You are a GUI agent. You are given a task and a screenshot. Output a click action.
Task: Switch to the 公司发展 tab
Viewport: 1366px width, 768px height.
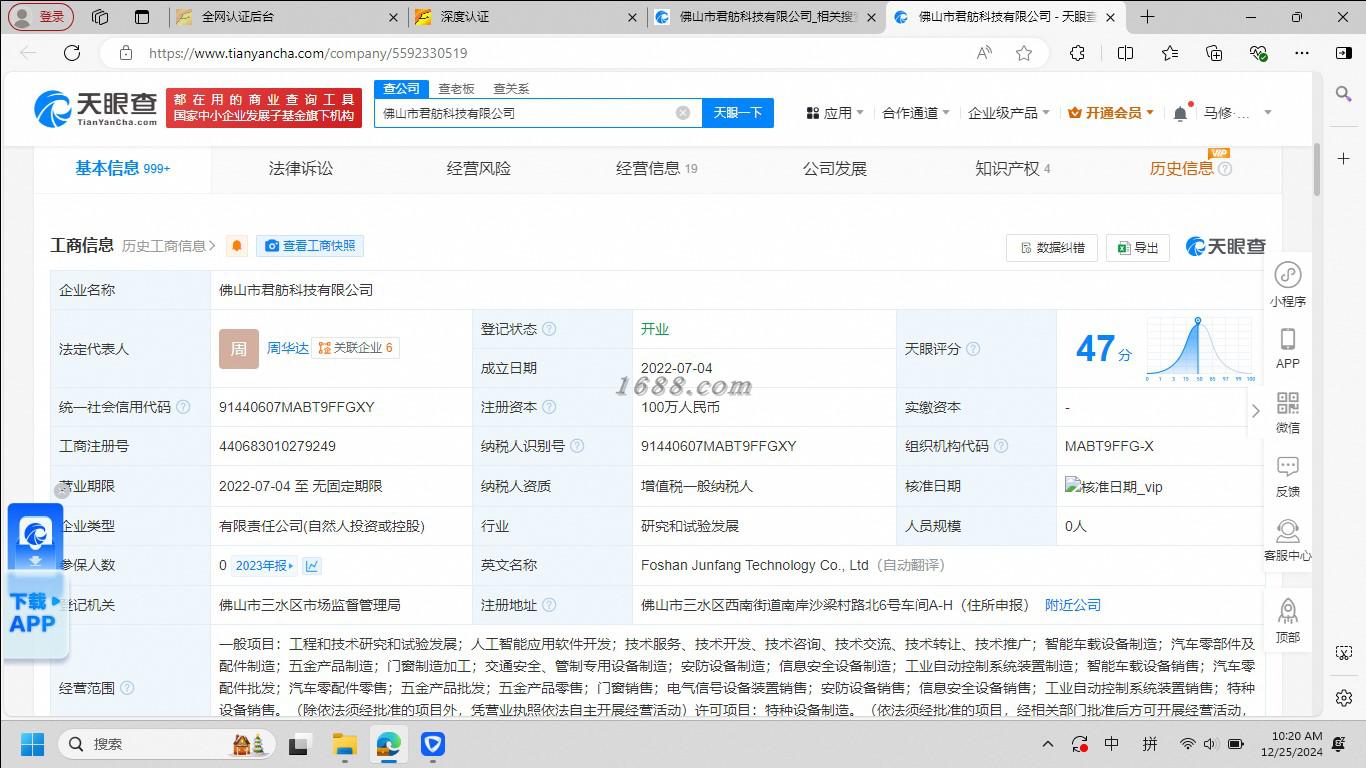pos(835,169)
